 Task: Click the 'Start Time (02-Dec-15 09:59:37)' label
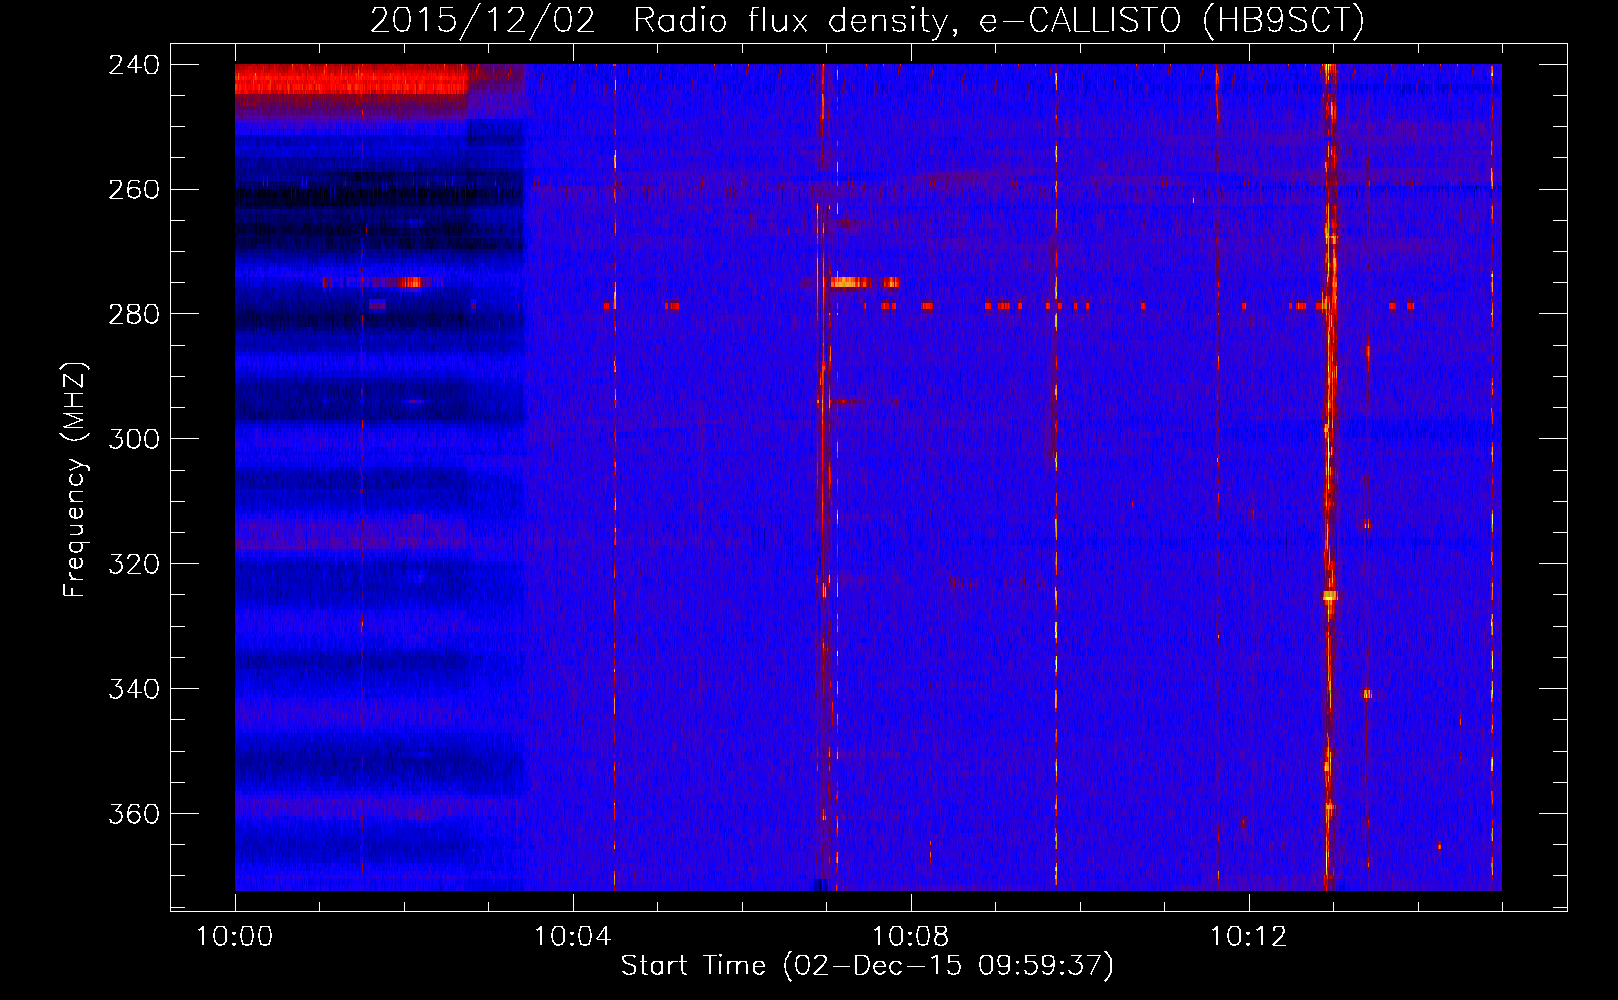[867, 966]
